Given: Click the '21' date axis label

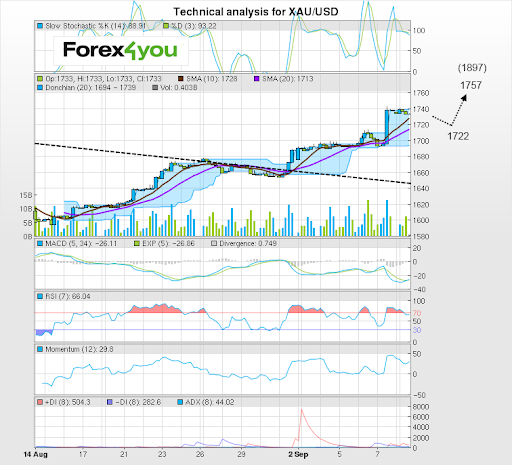Looking at the screenshot, I should [x=124, y=454].
